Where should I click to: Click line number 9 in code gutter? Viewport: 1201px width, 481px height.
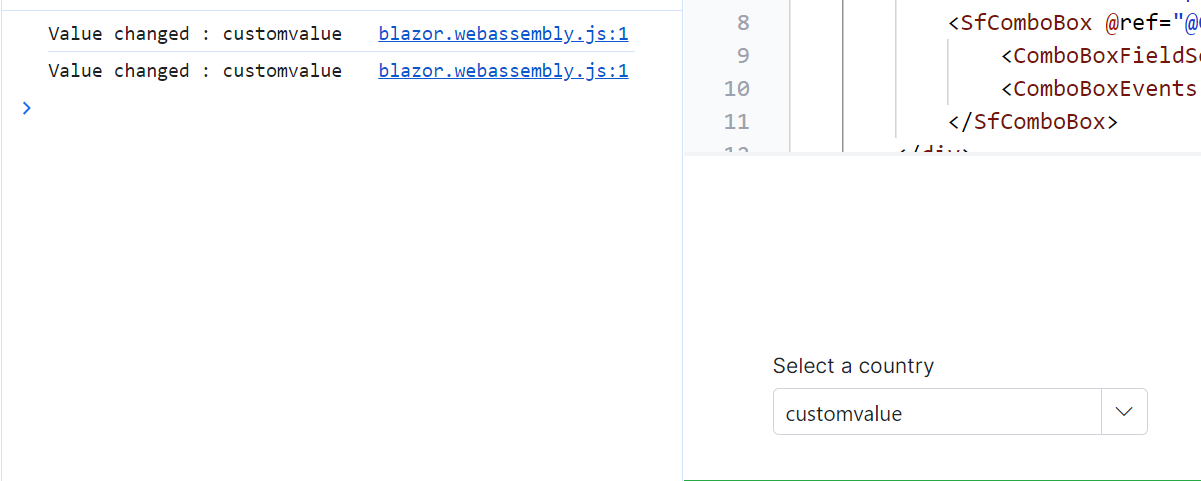742,55
